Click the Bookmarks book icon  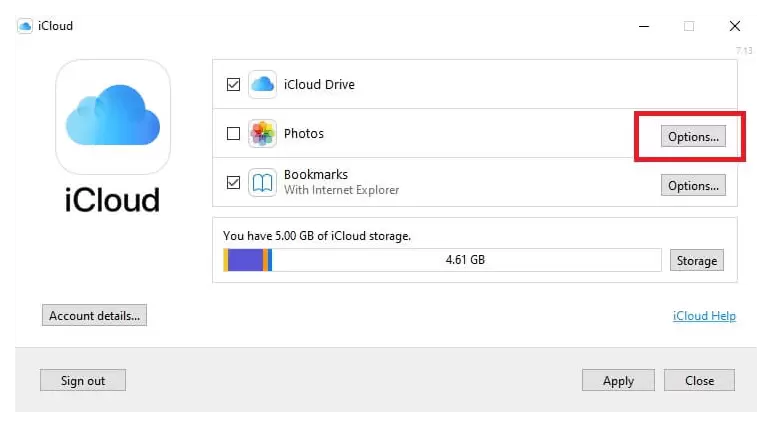coord(262,183)
